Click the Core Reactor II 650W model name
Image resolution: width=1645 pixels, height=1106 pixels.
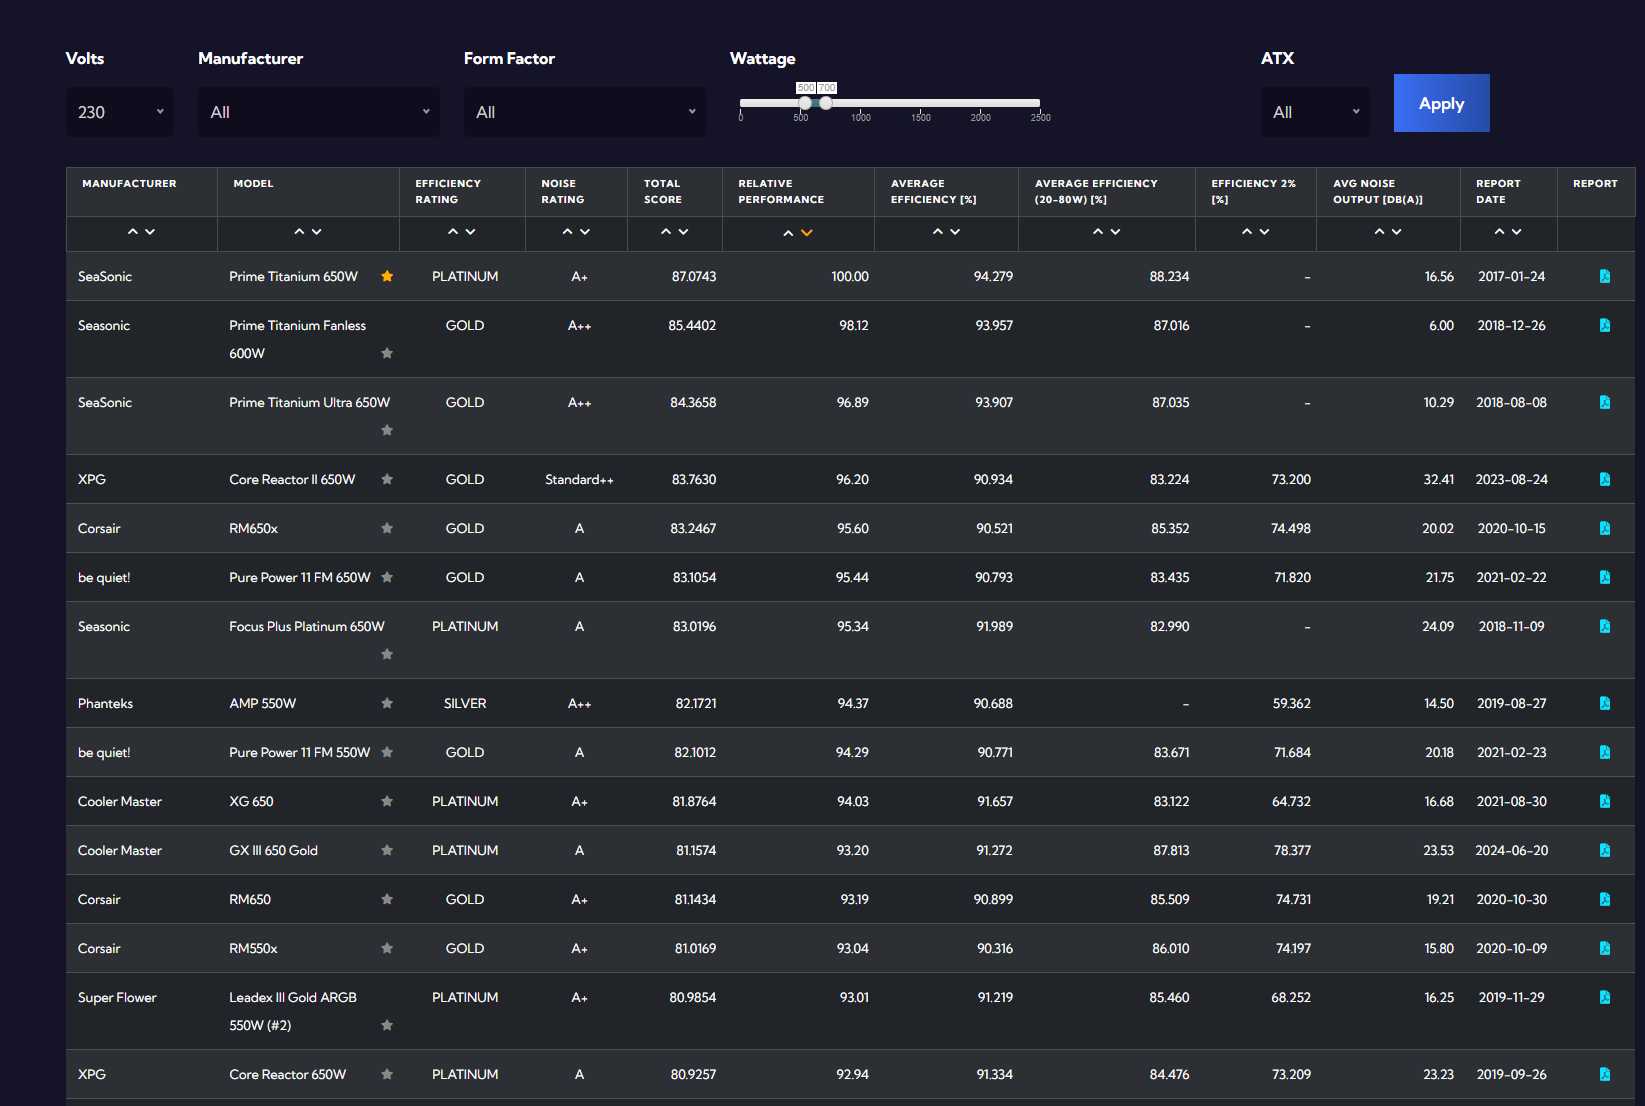pos(292,480)
